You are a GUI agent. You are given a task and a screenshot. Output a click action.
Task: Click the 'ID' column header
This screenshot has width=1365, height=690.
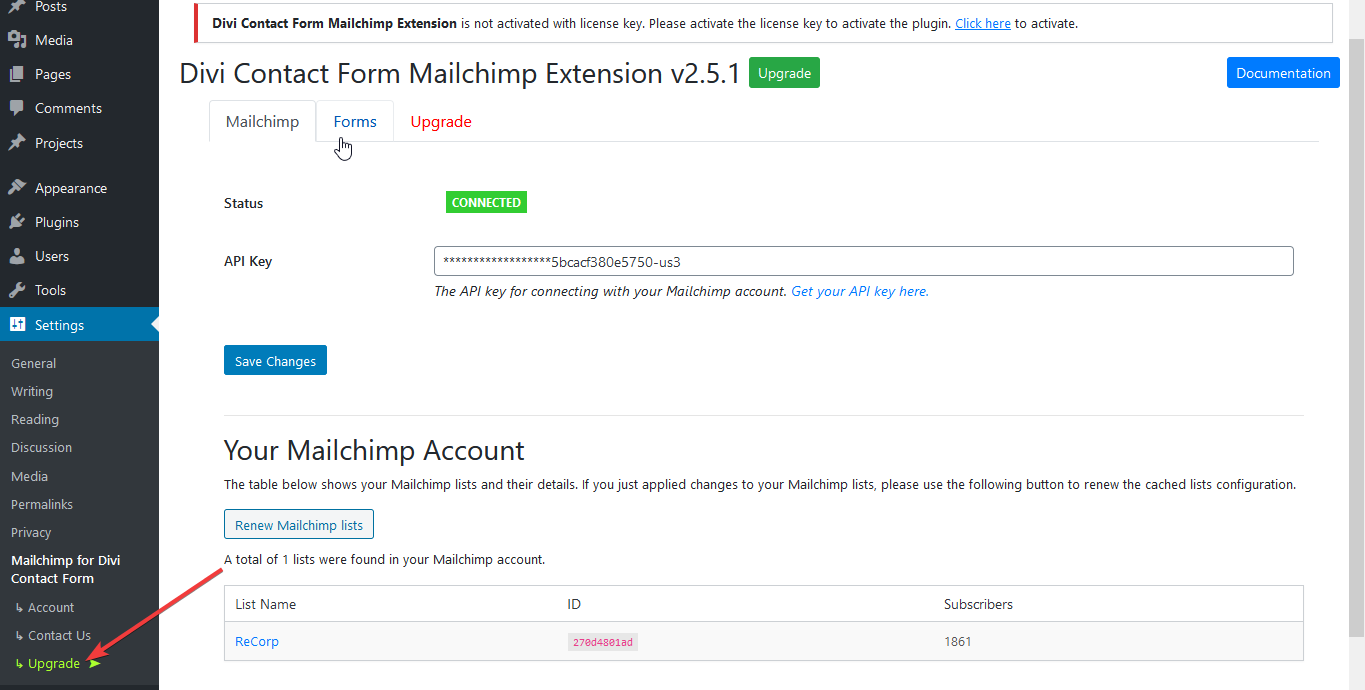[x=574, y=604]
